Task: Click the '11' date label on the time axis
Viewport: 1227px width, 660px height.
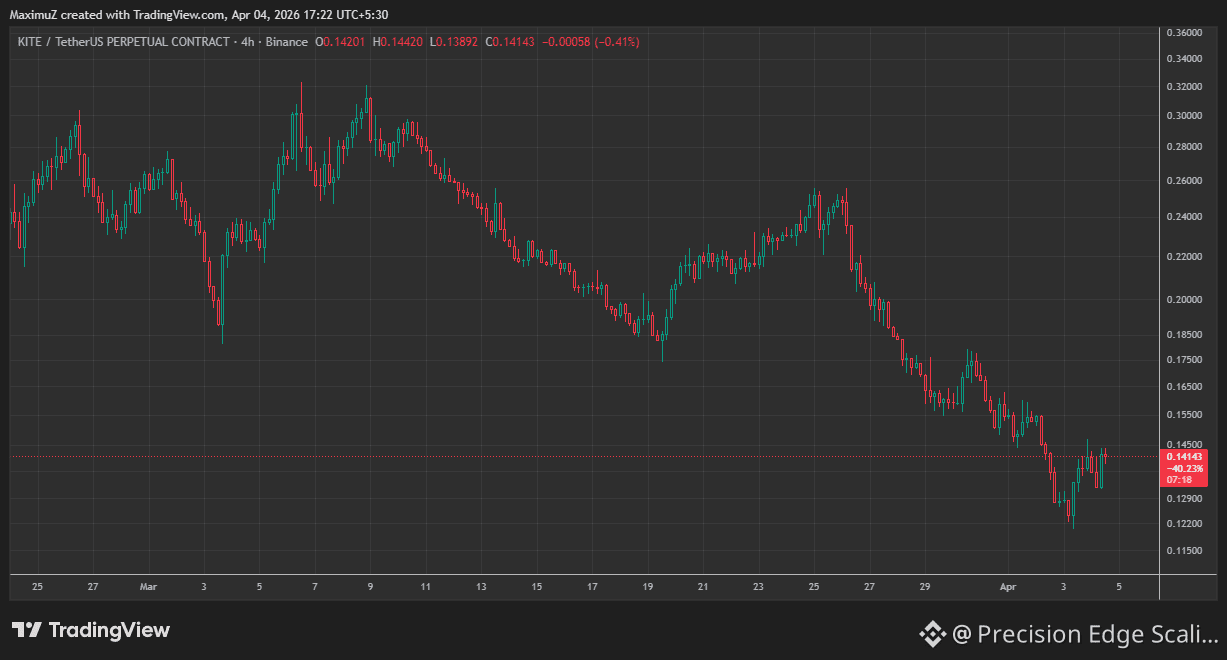Action: pyautogui.click(x=426, y=587)
